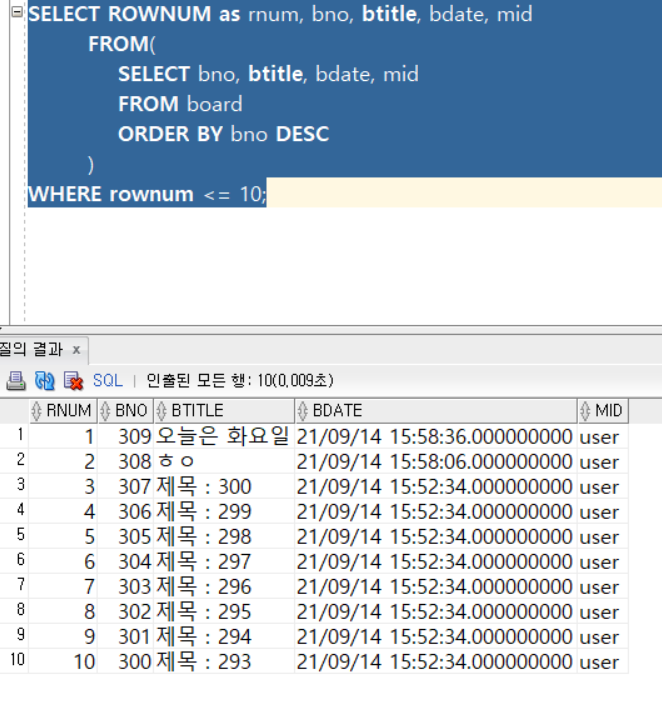
Task: Click 'SELECT bno, btitle, bdate, mid' inner line
Action: pyautogui.click(x=268, y=74)
